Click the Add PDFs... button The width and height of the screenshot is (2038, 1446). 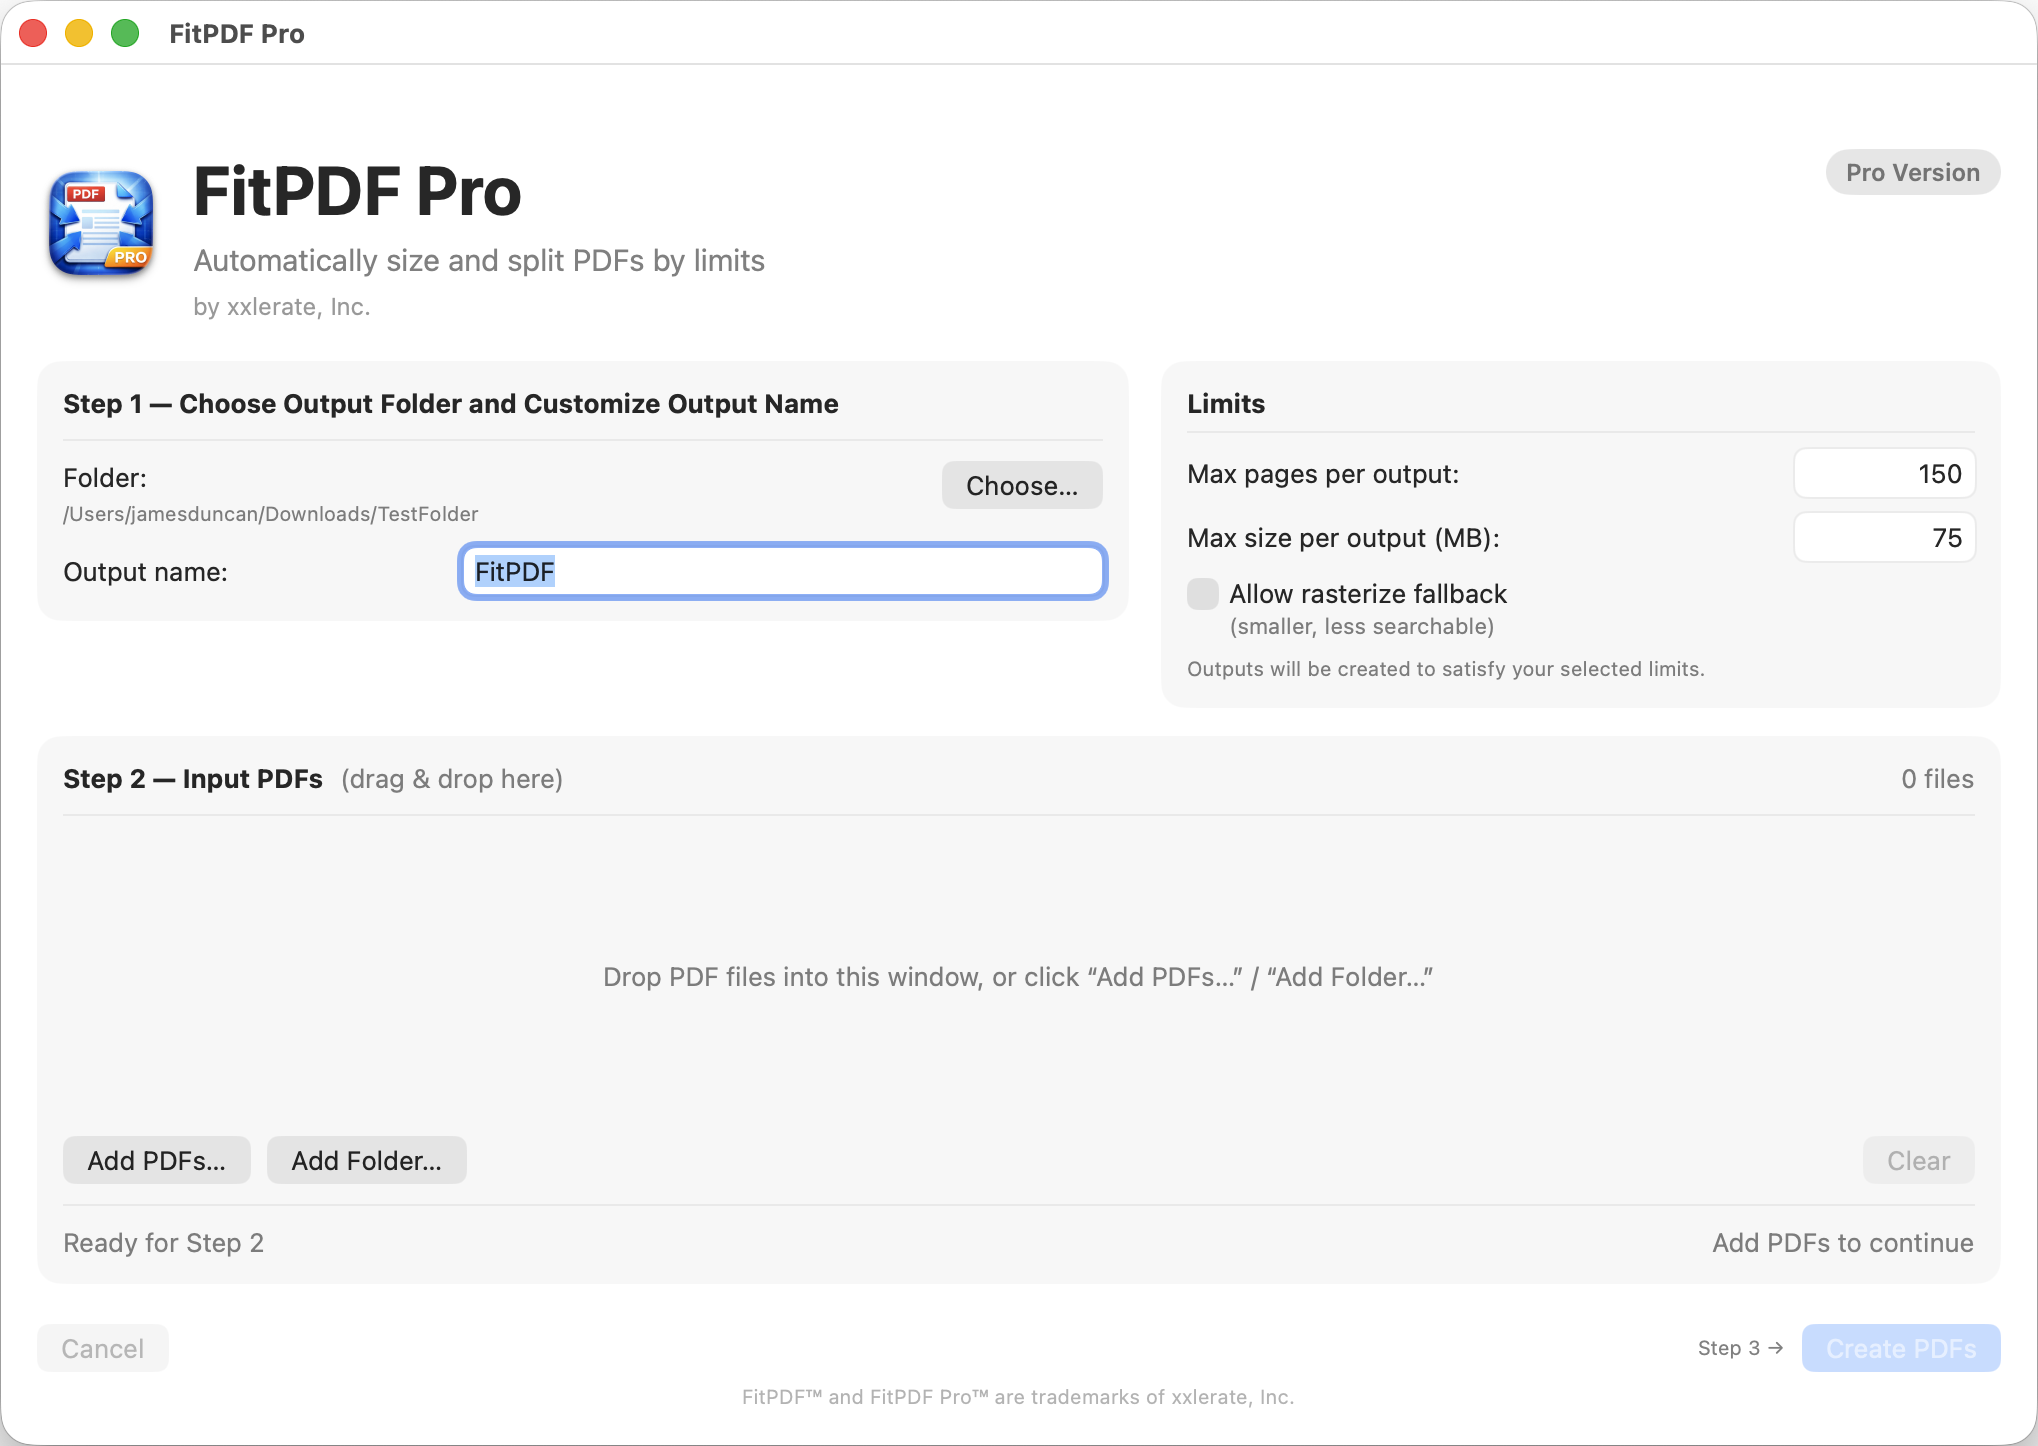point(157,1160)
